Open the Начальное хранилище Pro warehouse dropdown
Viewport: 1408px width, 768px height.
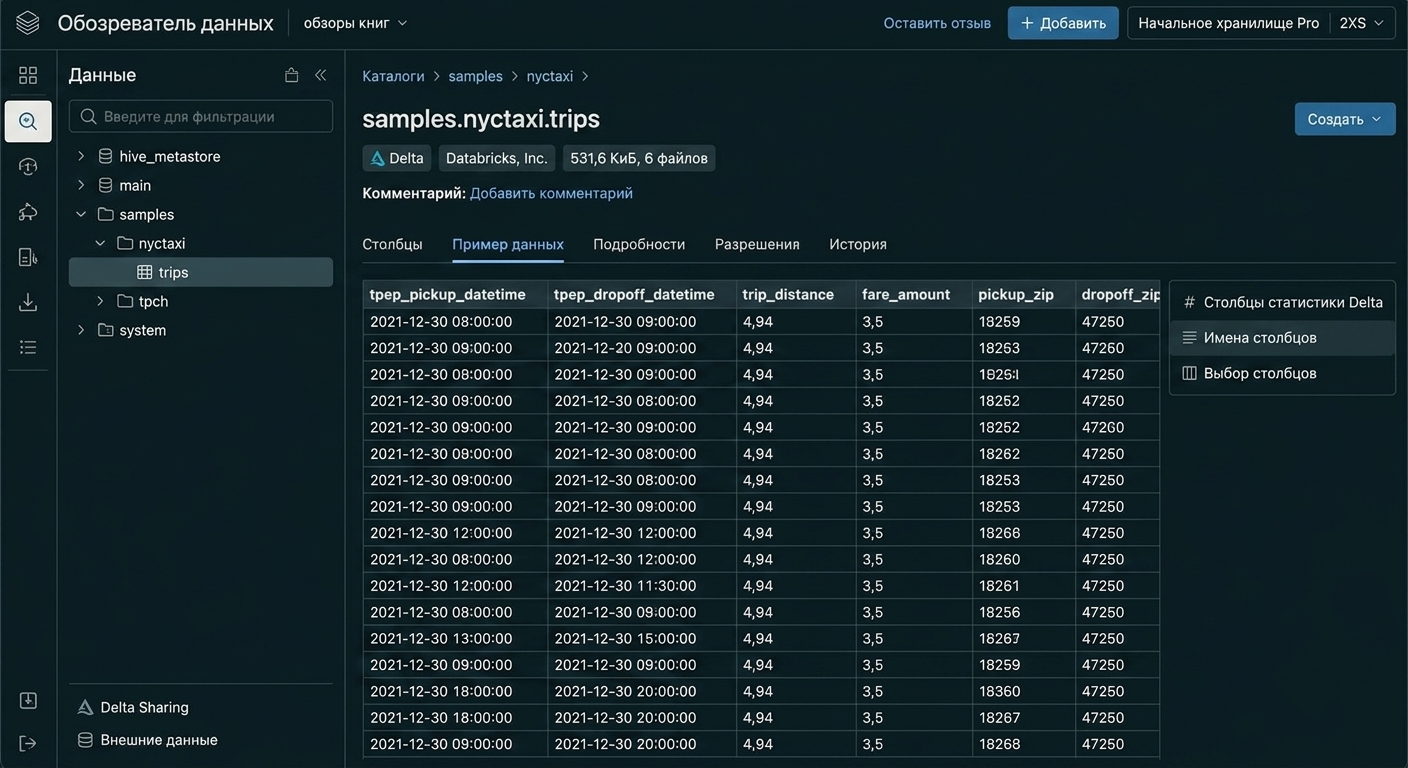[x=1261, y=23]
